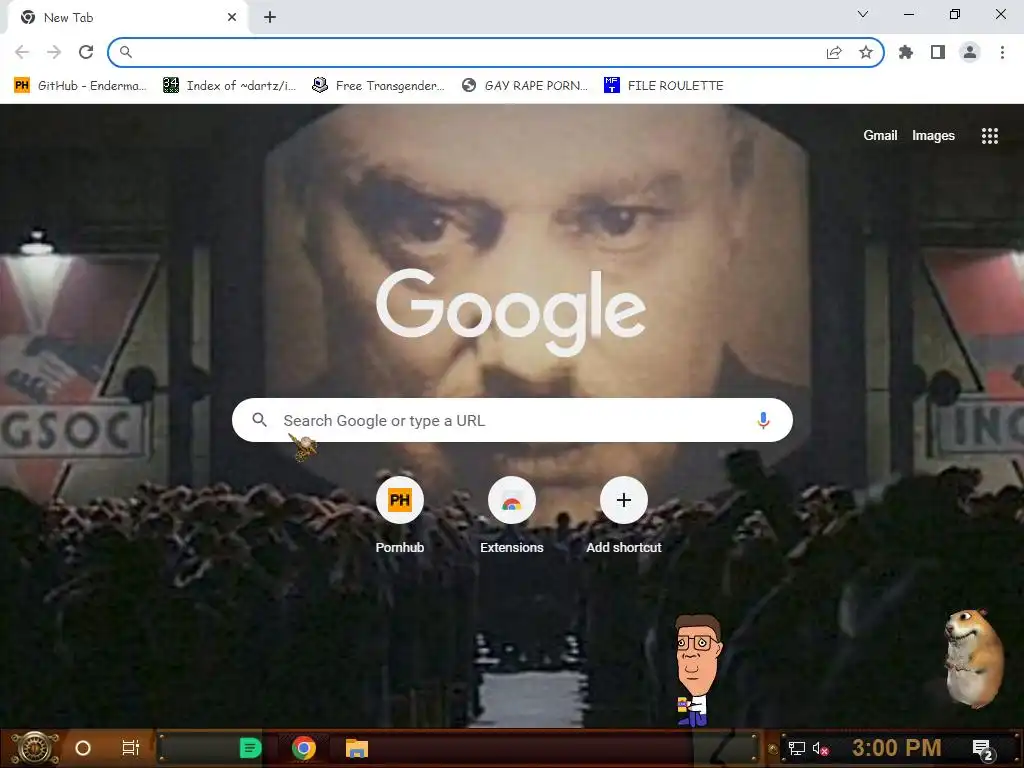Go back using the back arrow

pyautogui.click(x=22, y=52)
